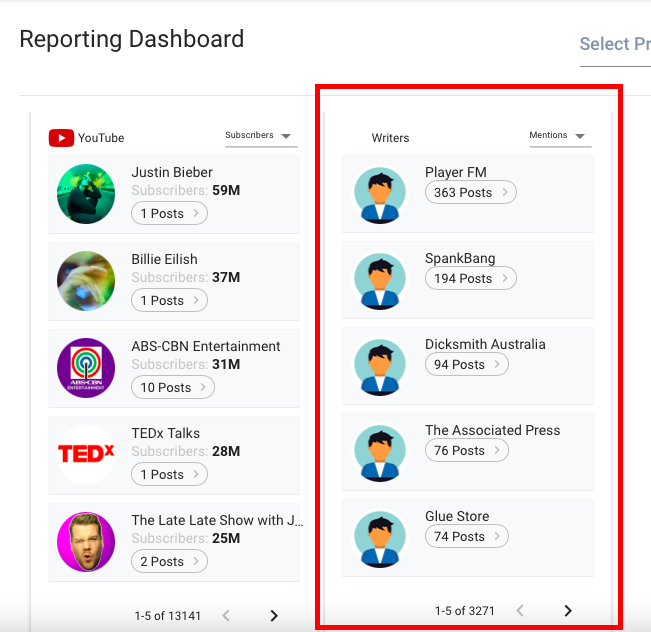
Task: Click the TEDx Talks logo avatar
Action: [86, 455]
